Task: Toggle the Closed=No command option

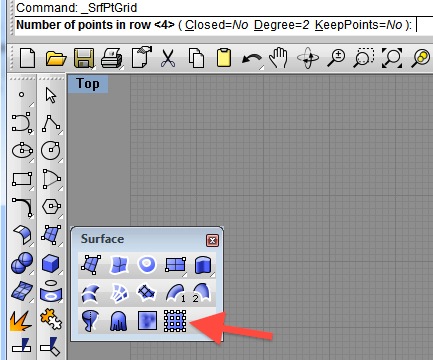Action: pos(217,25)
